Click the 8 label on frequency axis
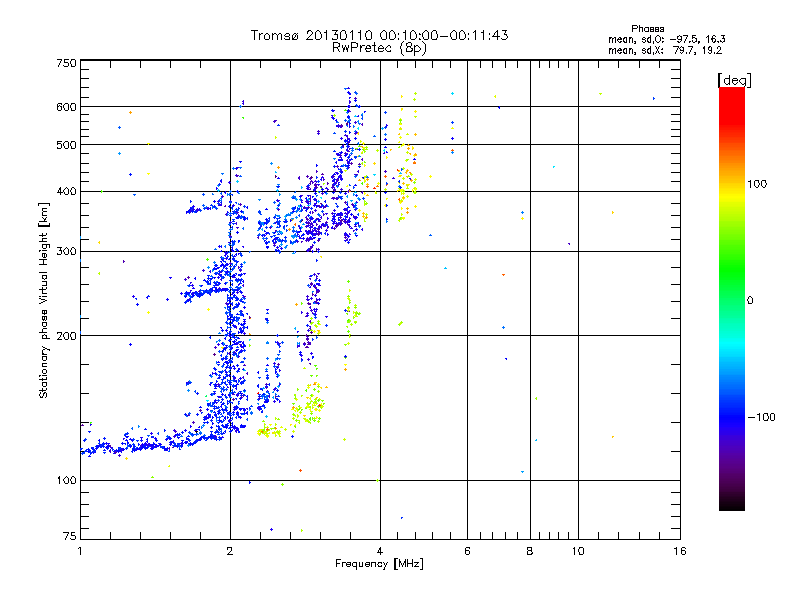The width and height of the screenshot is (800, 600). tap(530, 551)
